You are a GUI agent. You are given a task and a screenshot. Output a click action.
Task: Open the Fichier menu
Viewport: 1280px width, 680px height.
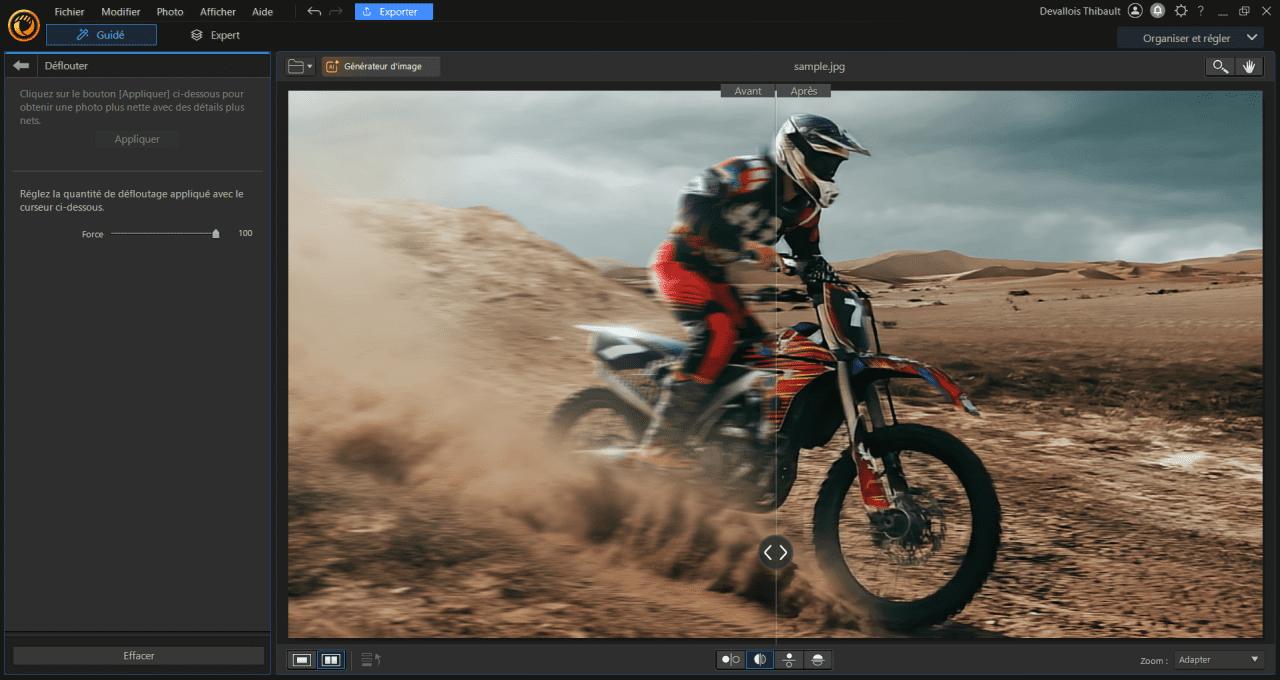click(69, 11)
